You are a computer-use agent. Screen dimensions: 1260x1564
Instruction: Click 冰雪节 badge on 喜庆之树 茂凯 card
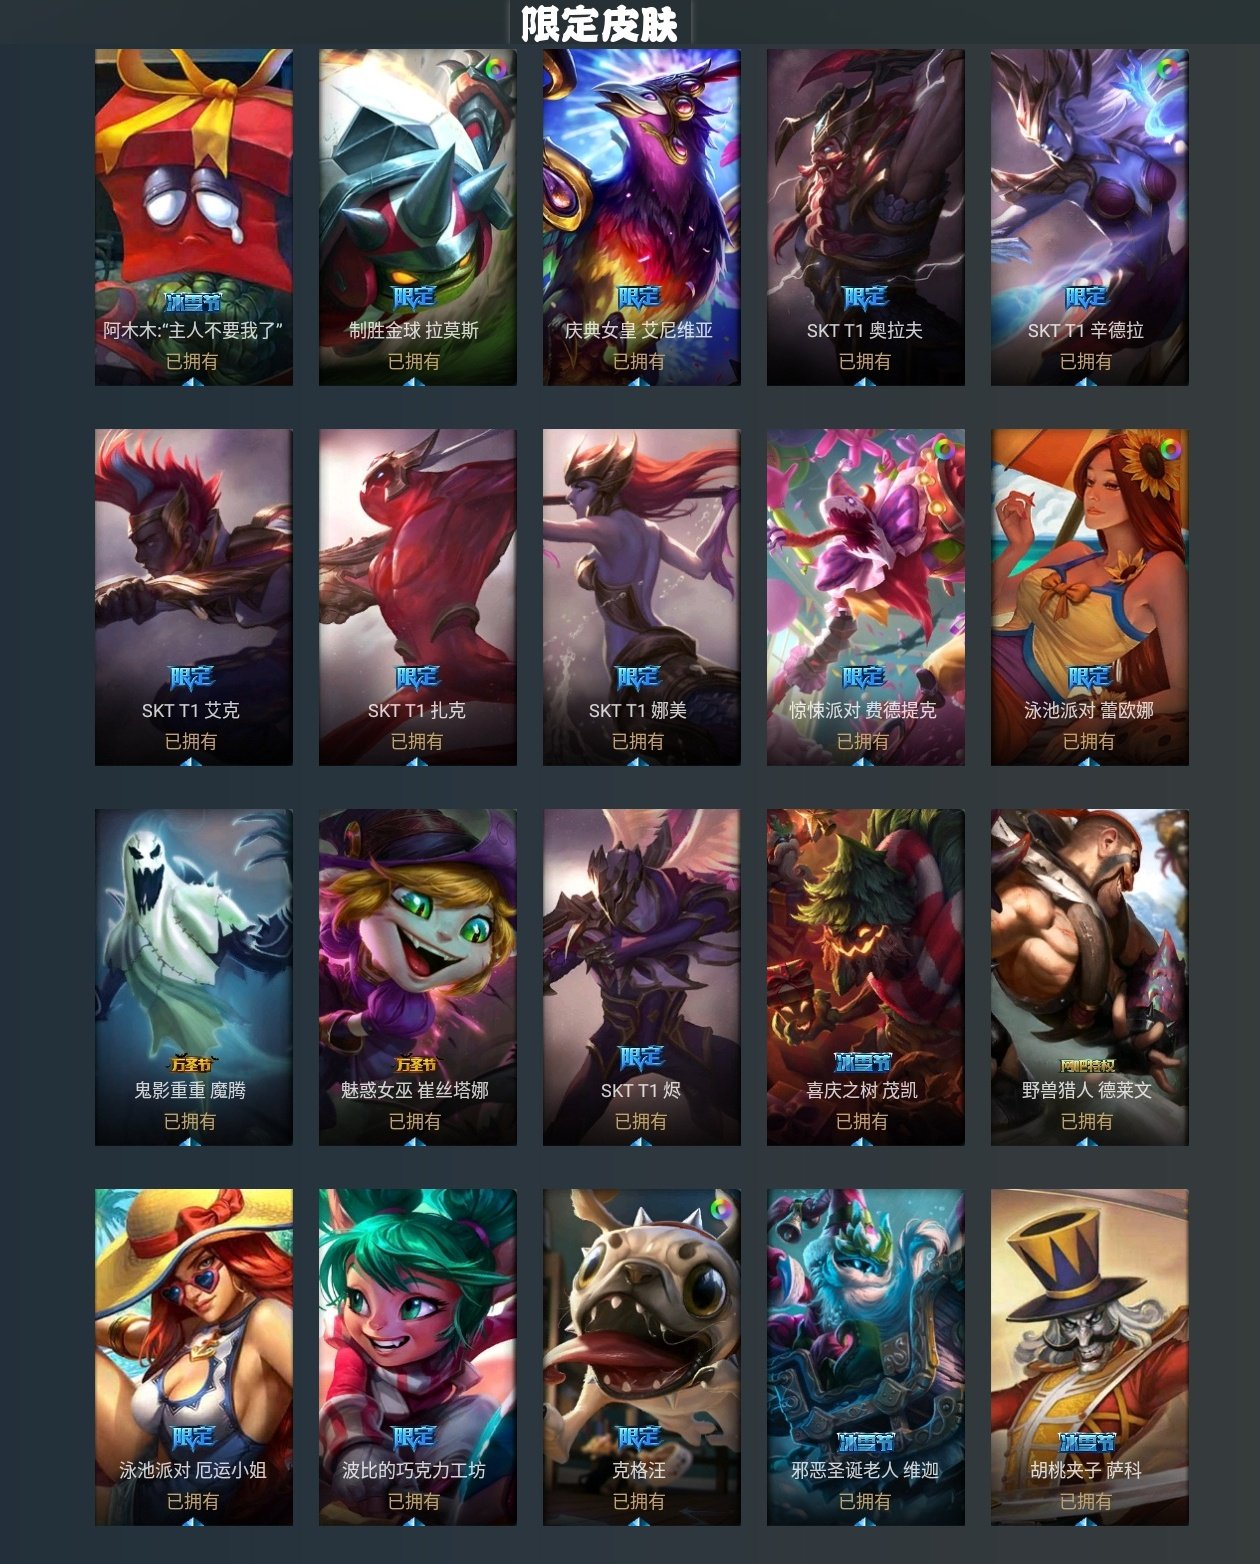[863, 1061]
